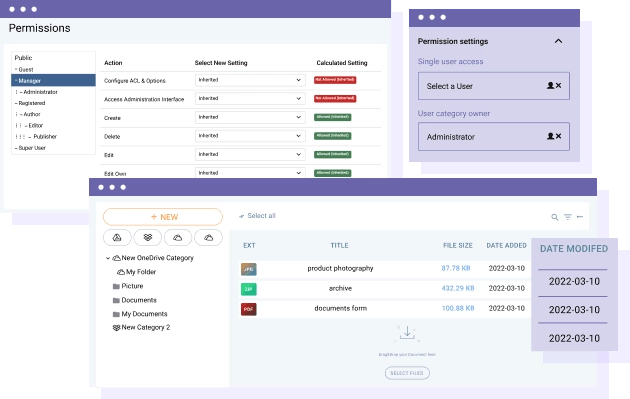Collapse New OneDrive Category tree arrow
The height and width of the screenshot is (399, 630).
tap(108, 258)
